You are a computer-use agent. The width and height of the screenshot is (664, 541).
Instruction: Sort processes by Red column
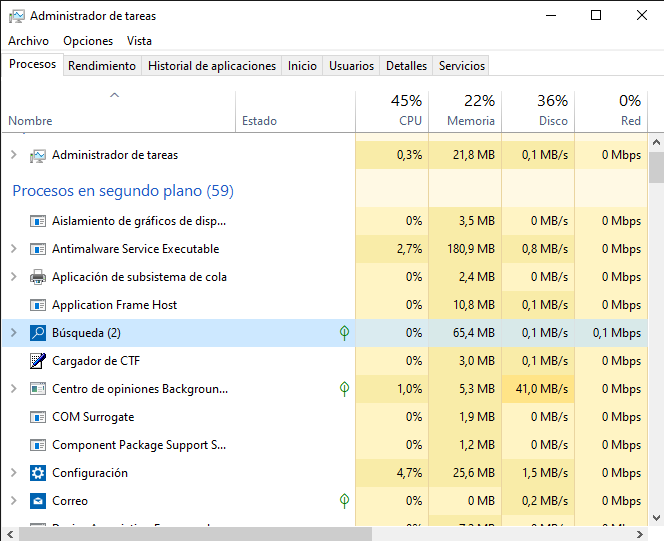[611, 112]
